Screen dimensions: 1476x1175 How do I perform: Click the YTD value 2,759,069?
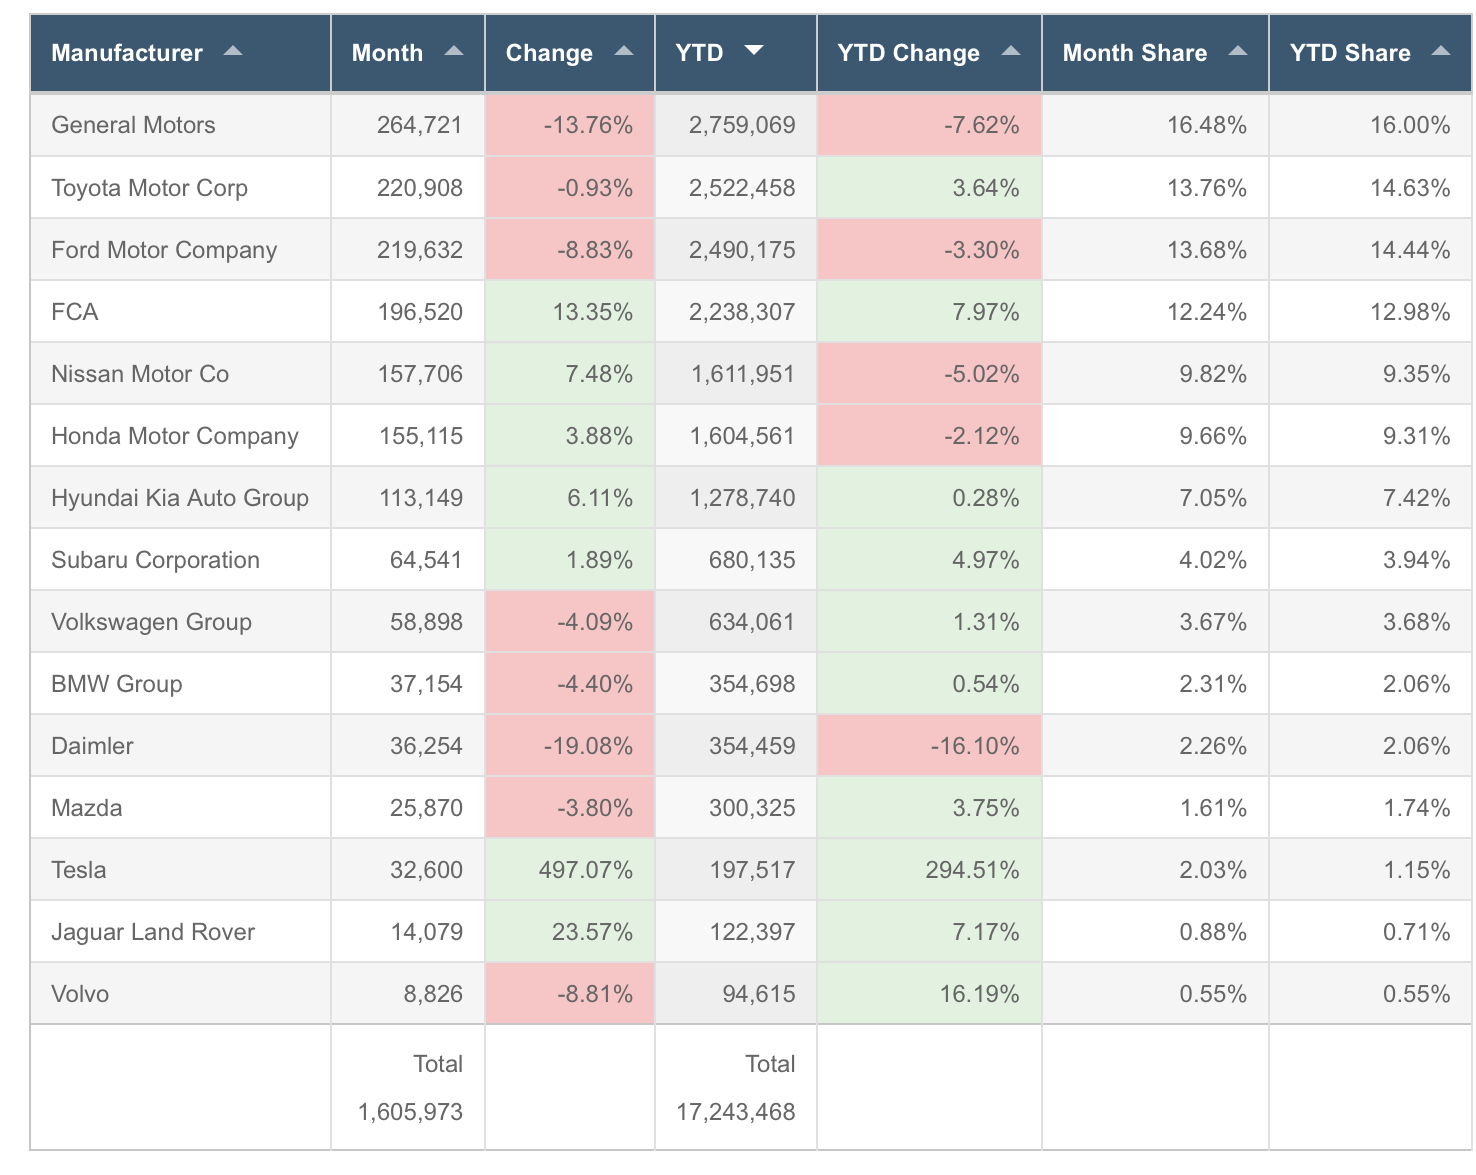point(742,125)
